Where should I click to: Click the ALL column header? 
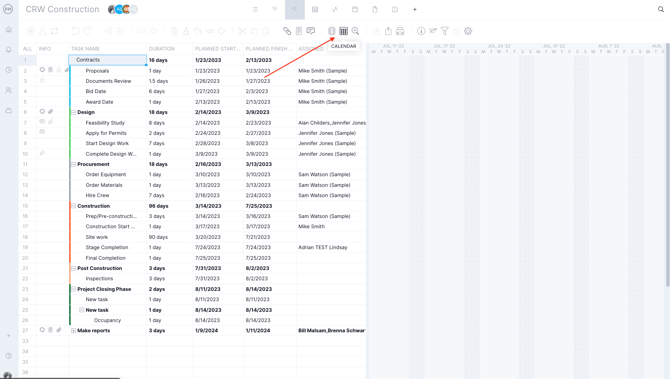(x=27, y=49)
